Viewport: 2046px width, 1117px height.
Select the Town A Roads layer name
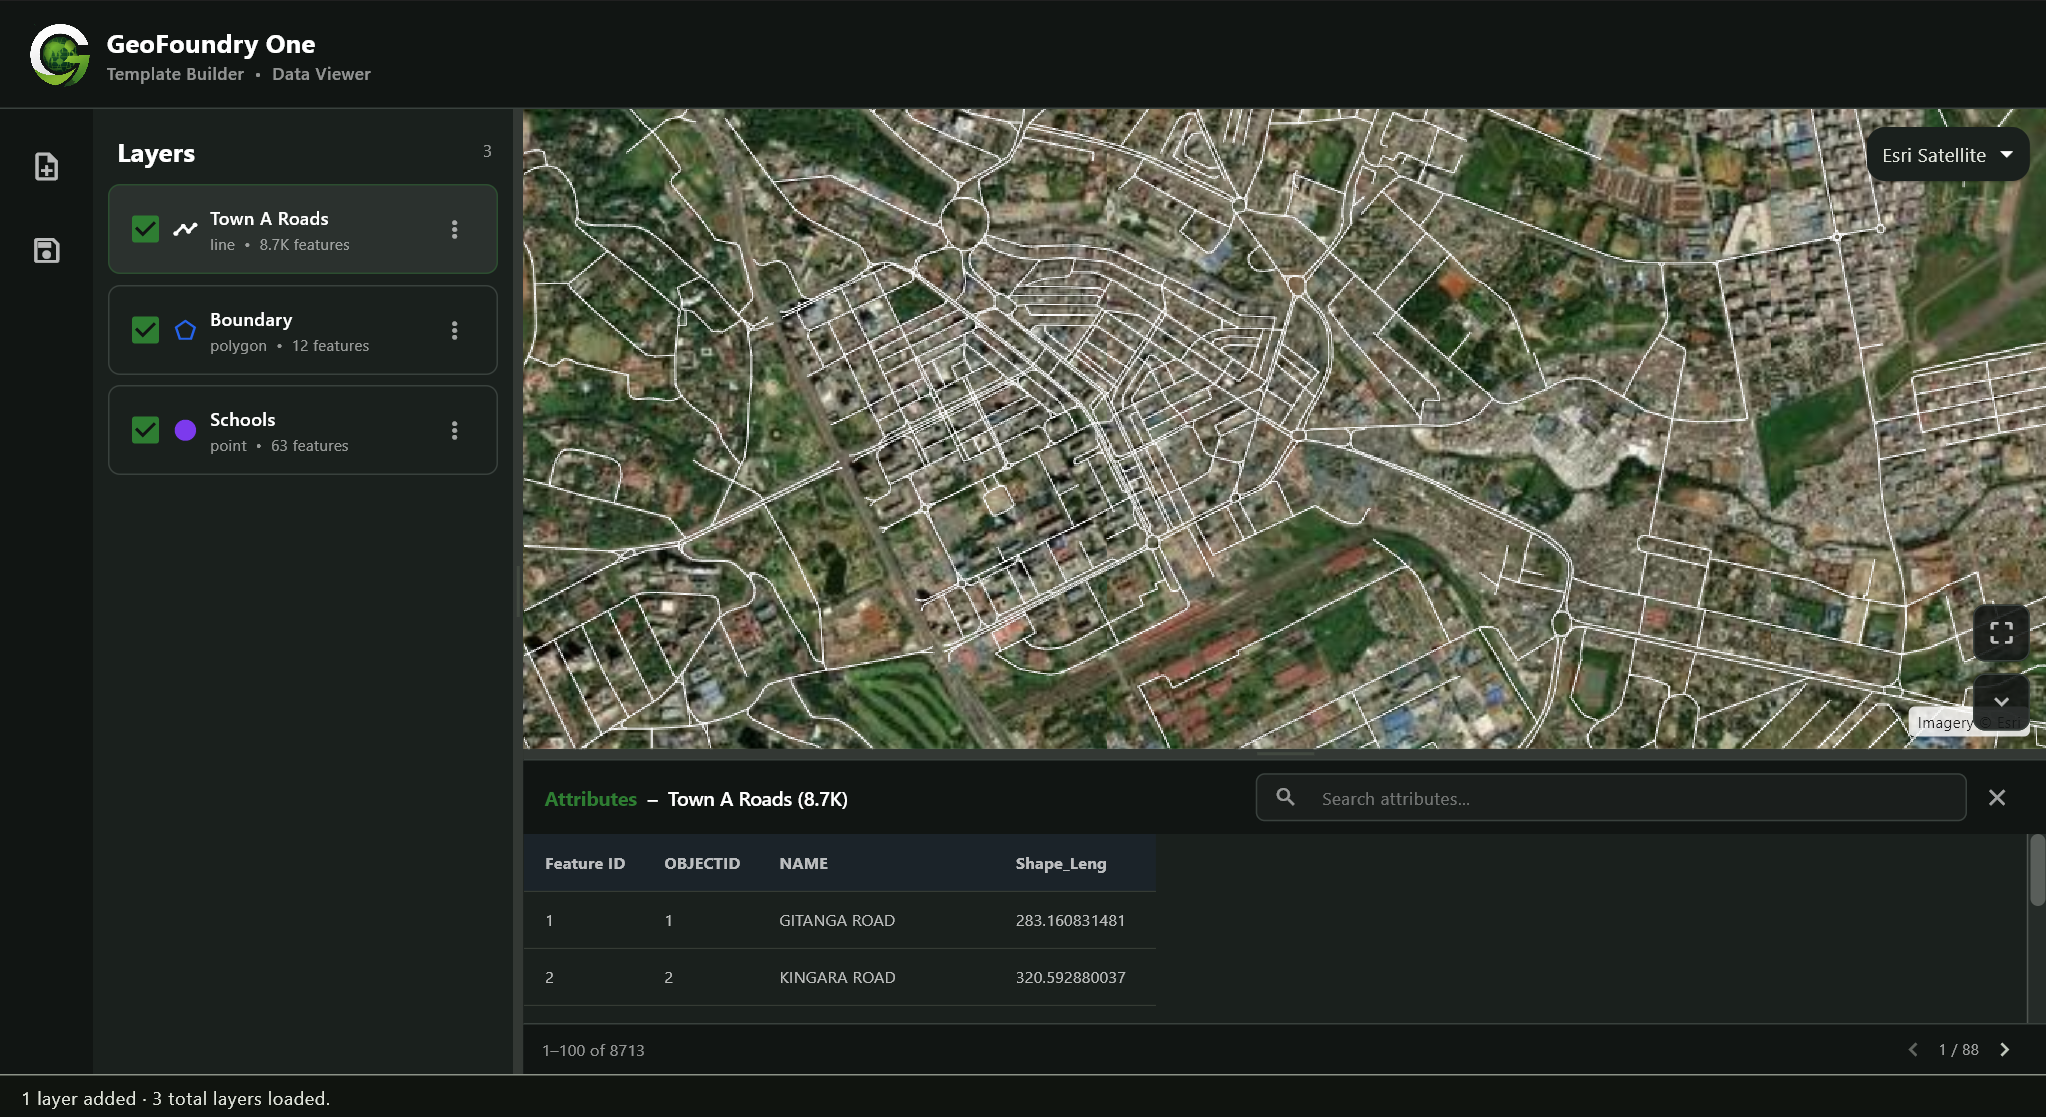click(269, 218)
